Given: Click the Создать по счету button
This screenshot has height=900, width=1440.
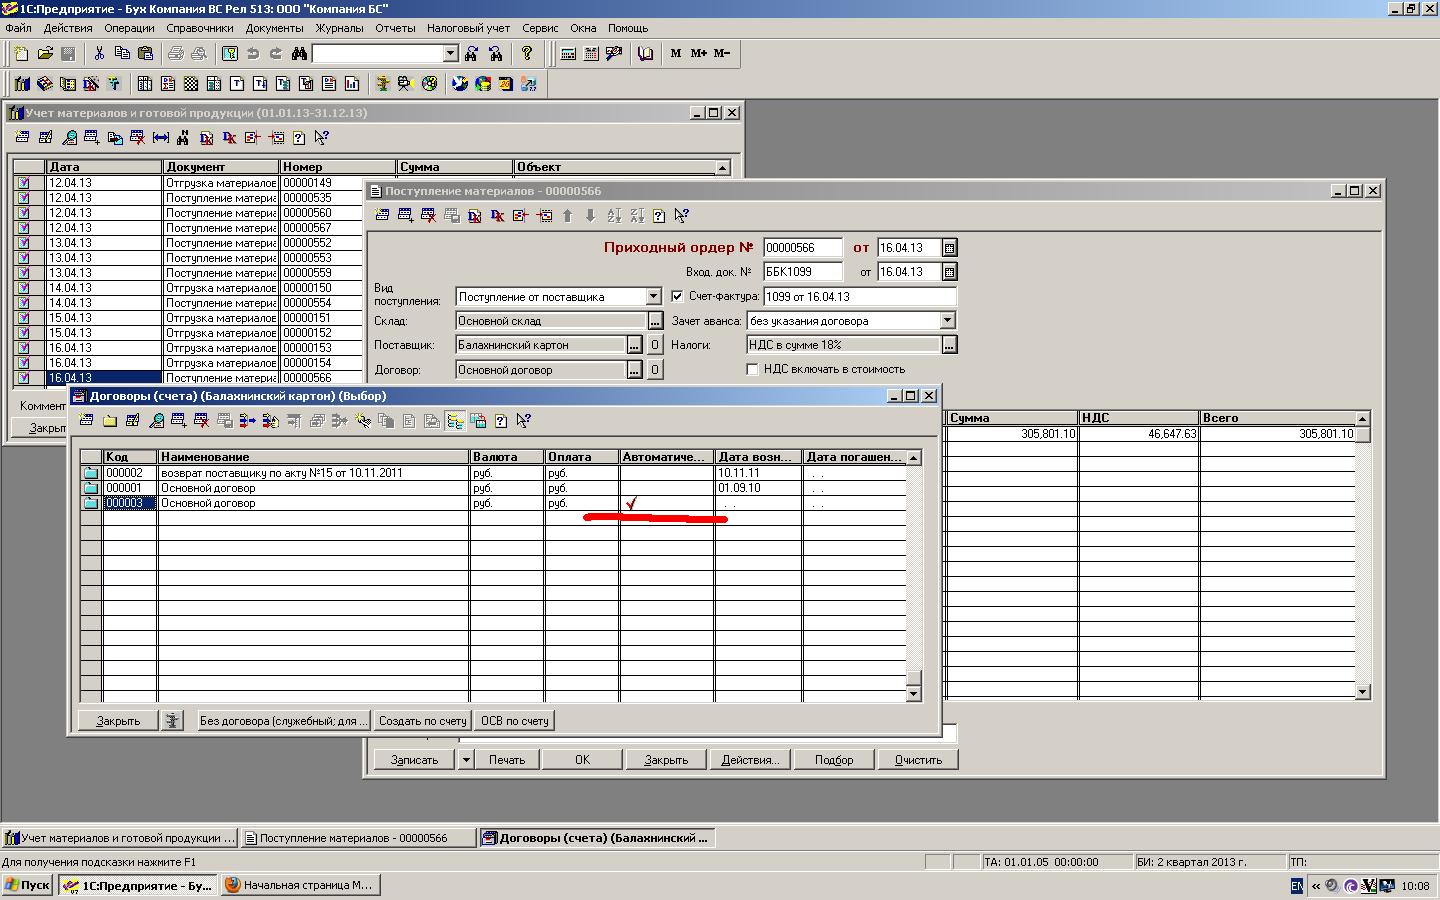Looking at the screenshot, I should click(x=422, y=721).
